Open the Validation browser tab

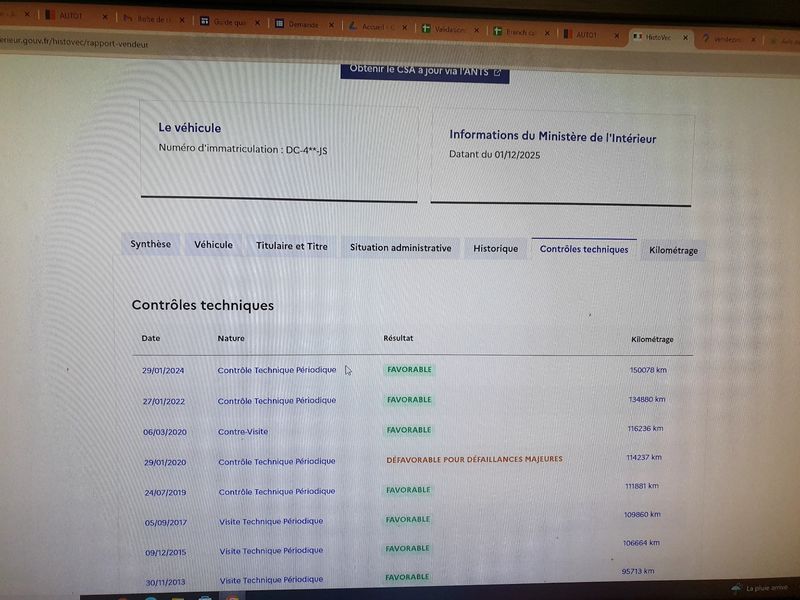pos(449,30)
